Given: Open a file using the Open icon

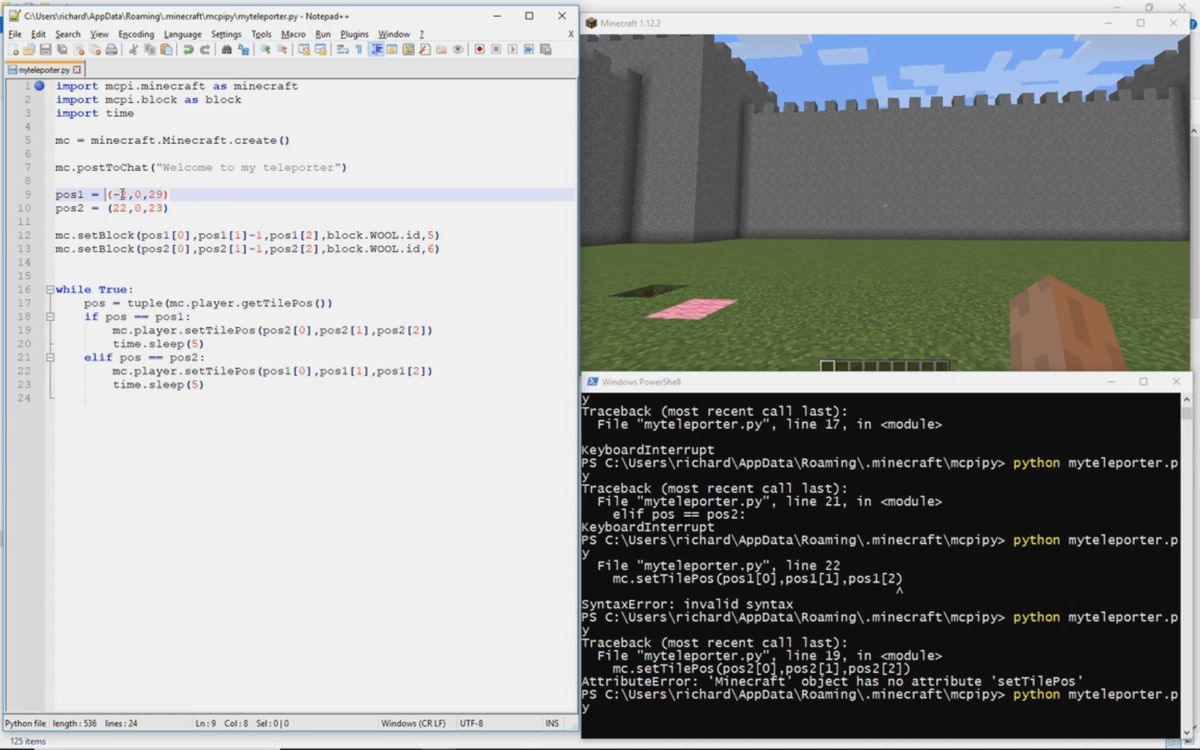Looking at the screenshot, I should click(27, 49).
